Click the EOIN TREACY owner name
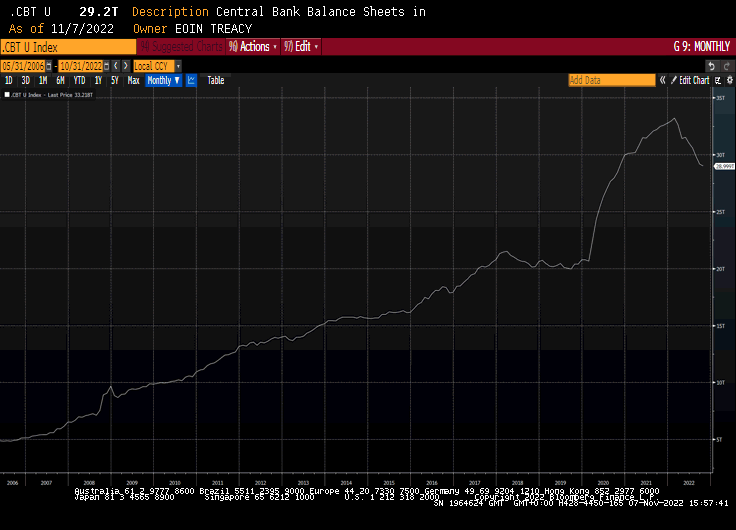Image resolution: width=736 pixels, height=530 pixels. (214, 29)
